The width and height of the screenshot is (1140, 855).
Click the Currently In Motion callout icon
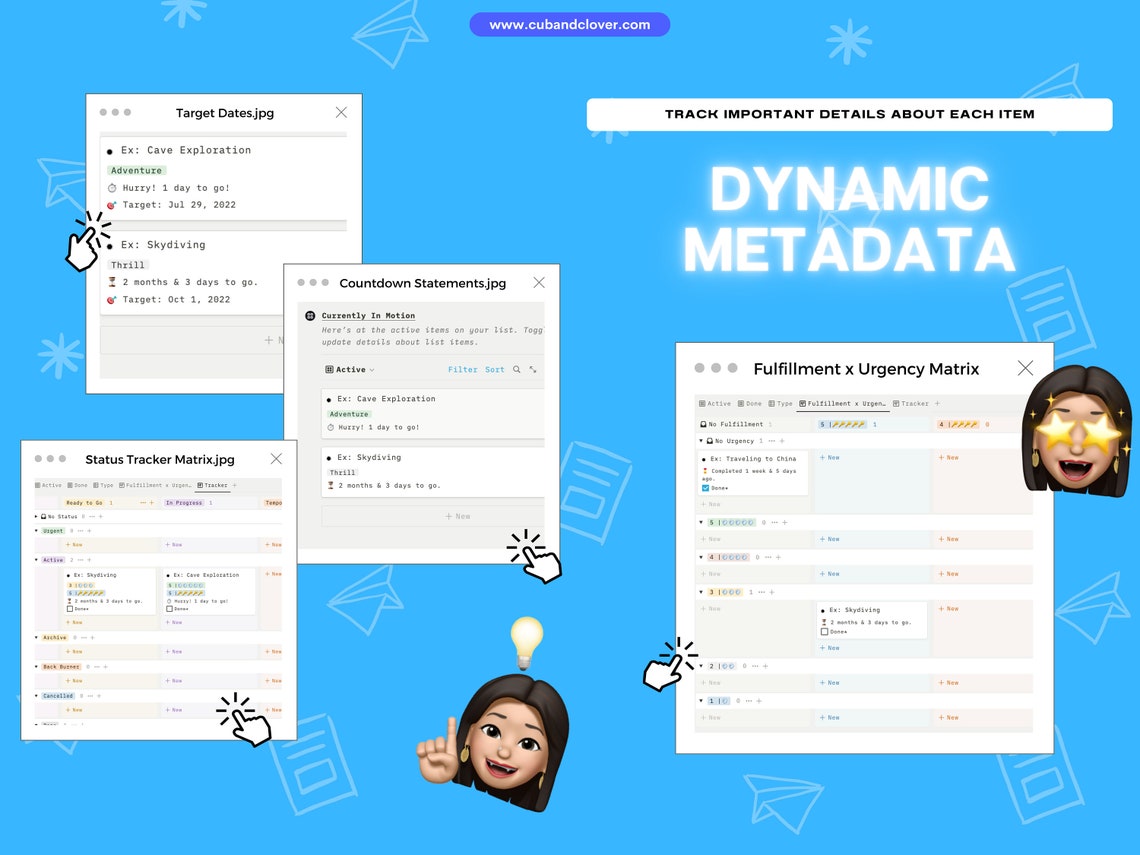pos(310,315)
